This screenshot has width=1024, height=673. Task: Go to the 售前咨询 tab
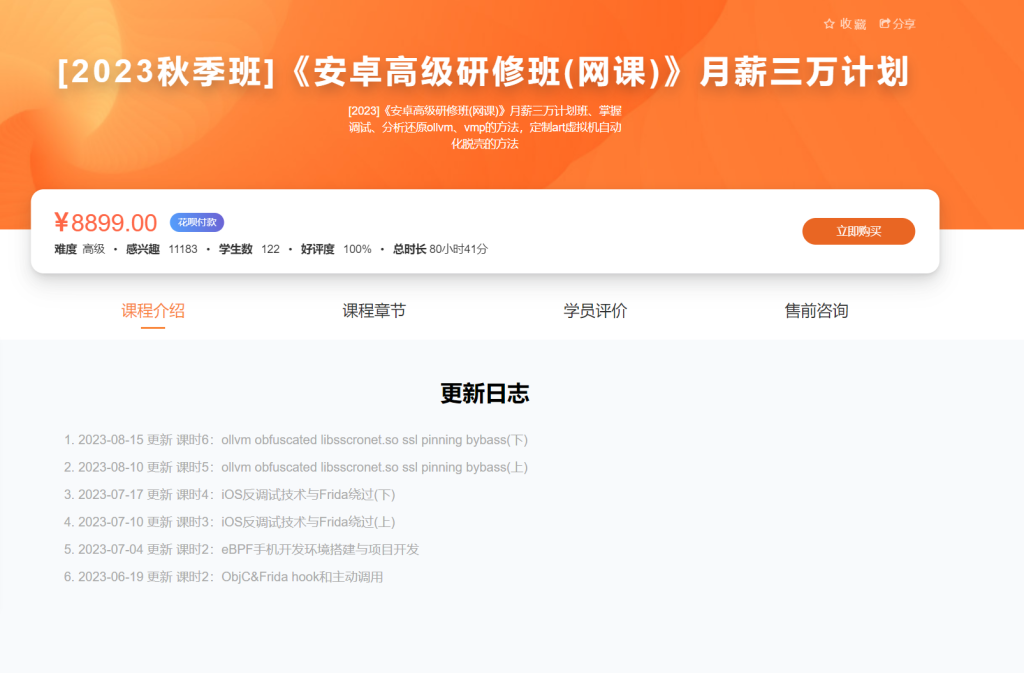click(x=816, y=311)
